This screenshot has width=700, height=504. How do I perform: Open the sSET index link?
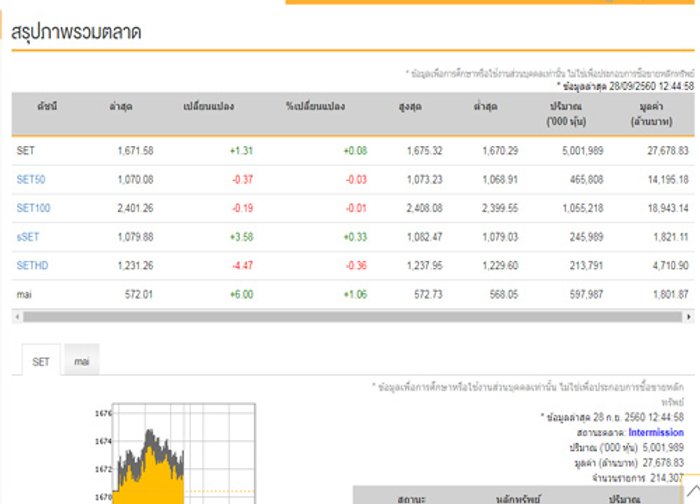click(x=28, y=237)
